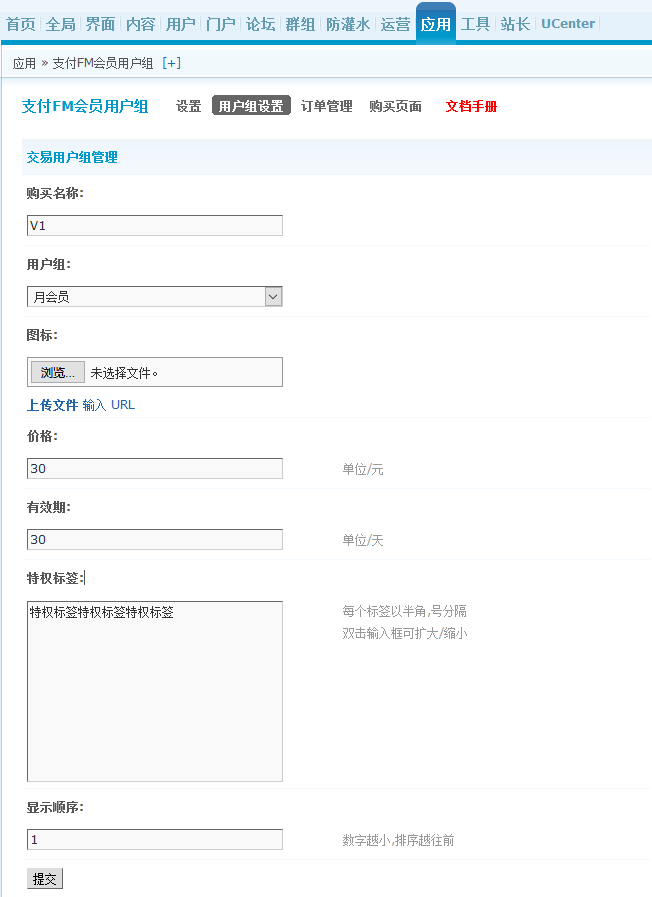Open the 购买页面 tab

tap(396, 106)
